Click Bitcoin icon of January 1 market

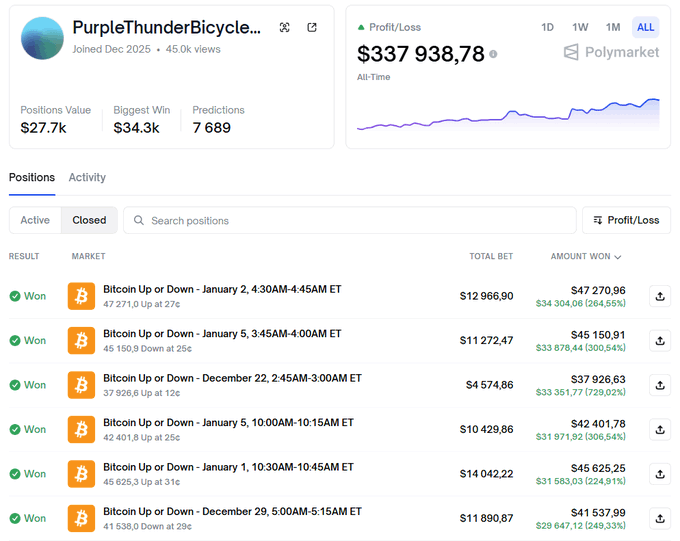[81, 474]
